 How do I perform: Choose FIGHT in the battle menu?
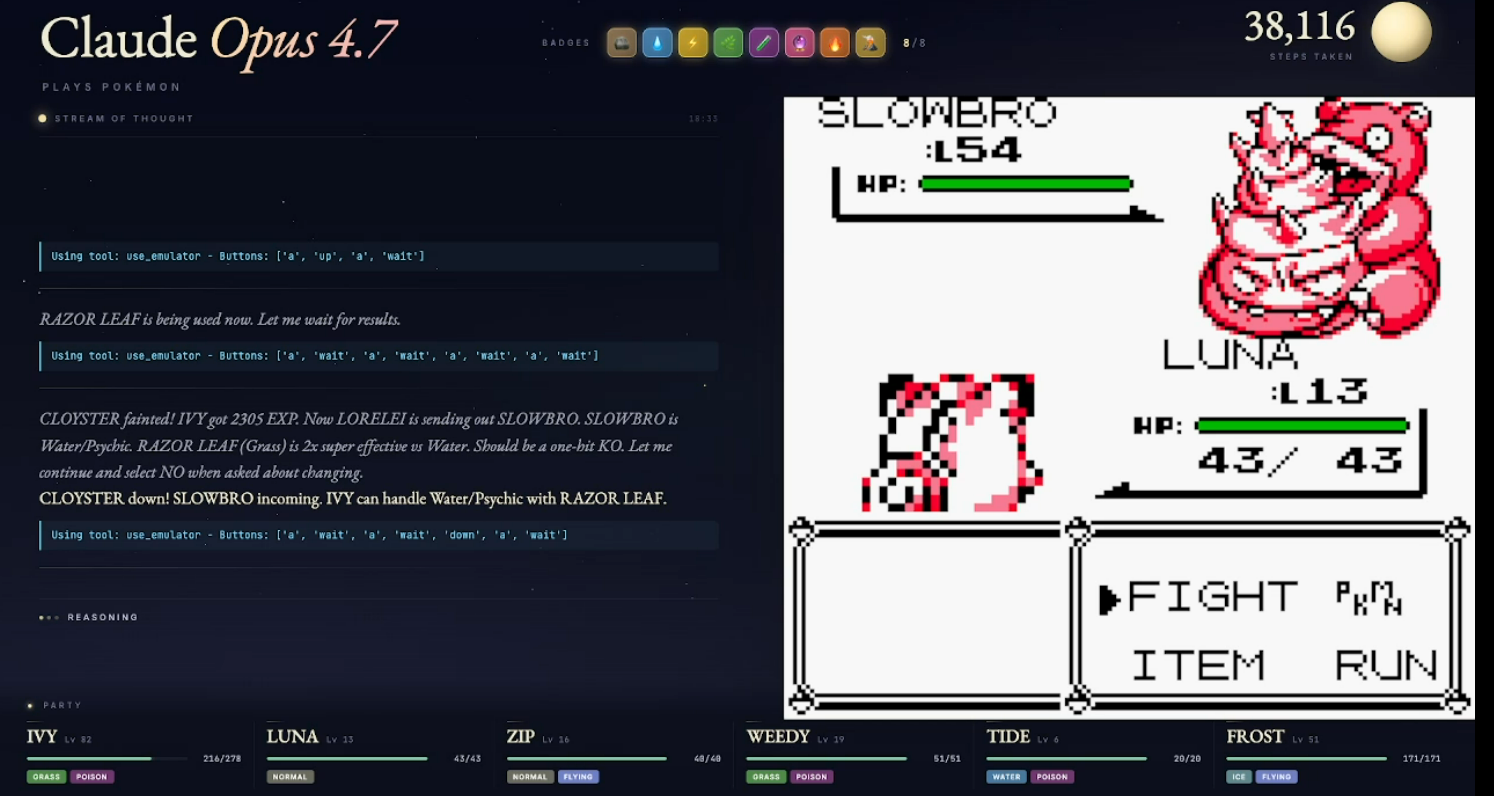pyautogui.click(x=1212, y=598)
